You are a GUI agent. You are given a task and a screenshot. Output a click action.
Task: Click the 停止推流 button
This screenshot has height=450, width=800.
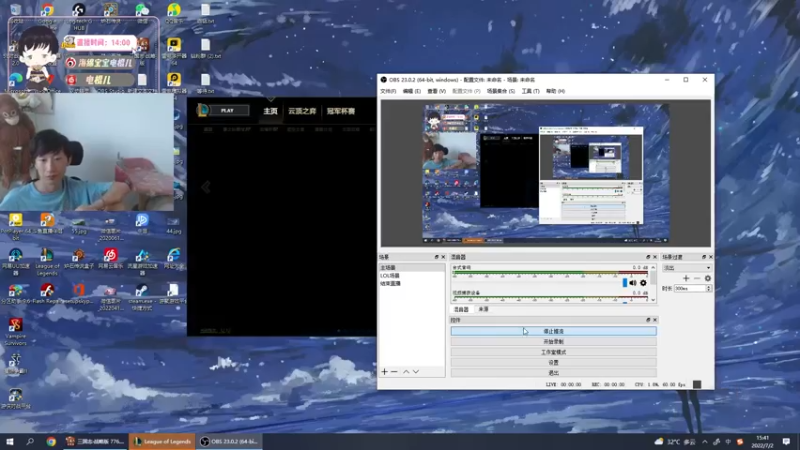pos(553,331)
